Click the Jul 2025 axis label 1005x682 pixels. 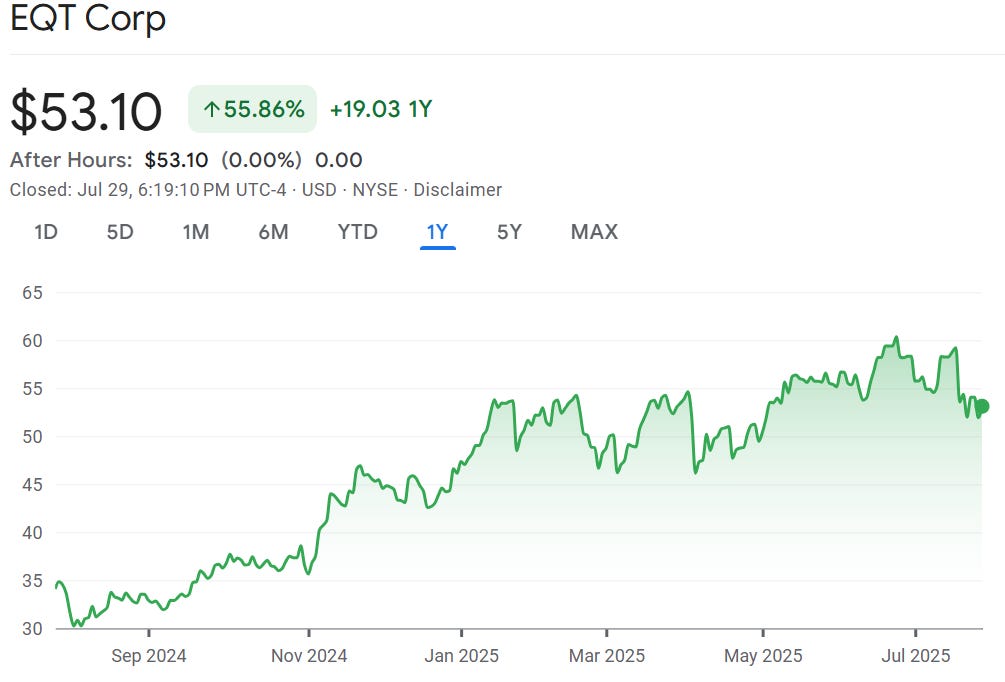click(915, 656)
